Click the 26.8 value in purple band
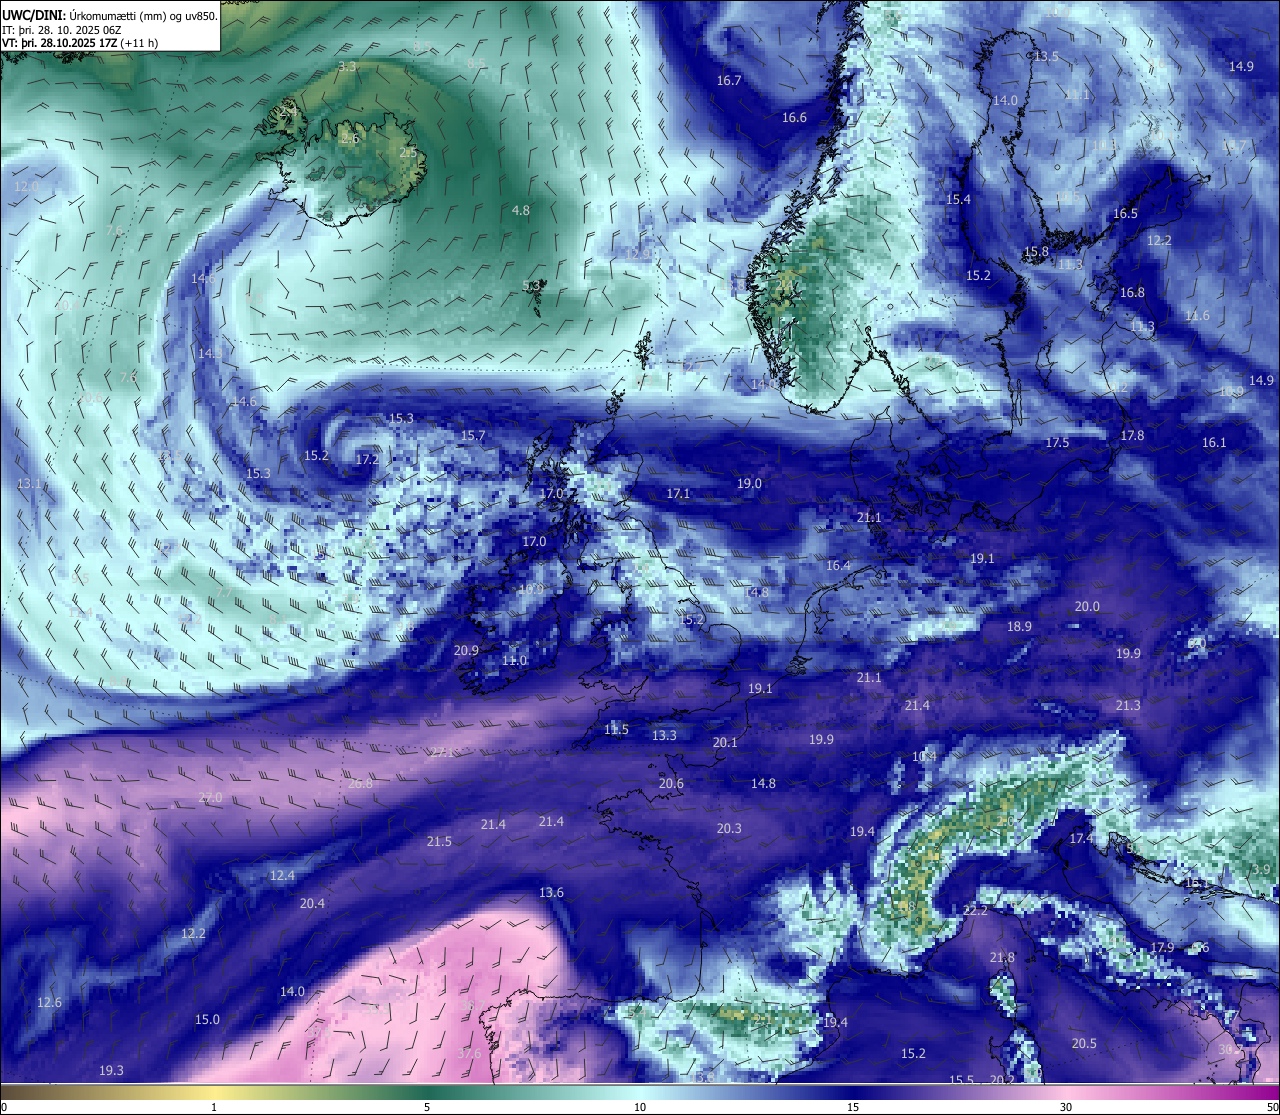The width and height of the screenshot is (1280, 1115). (360, 784)
